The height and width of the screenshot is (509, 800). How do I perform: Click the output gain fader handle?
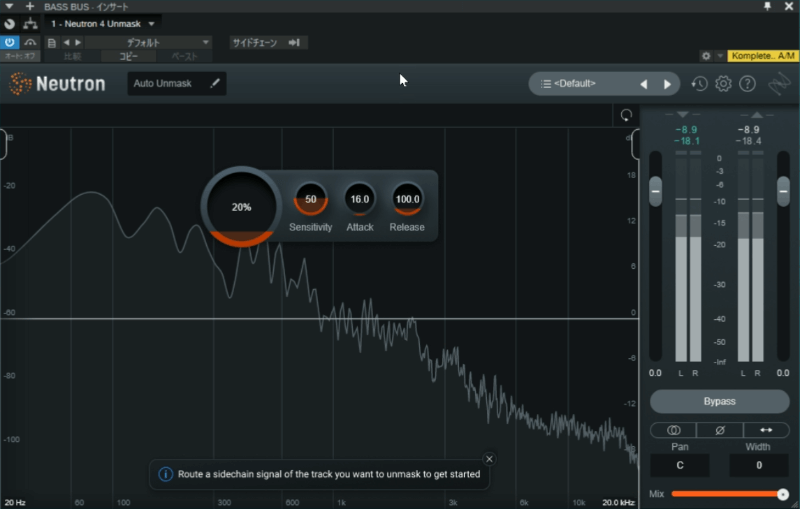pos(783,192)
